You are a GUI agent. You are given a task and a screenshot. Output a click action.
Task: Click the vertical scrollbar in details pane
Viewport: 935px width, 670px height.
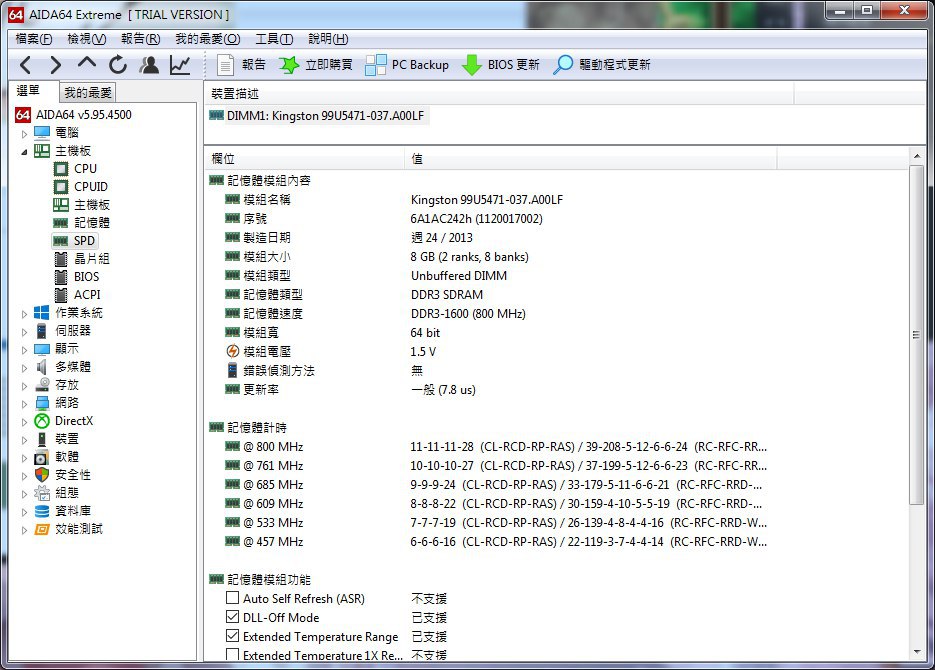pyautogui.click(x=917, y=335)
